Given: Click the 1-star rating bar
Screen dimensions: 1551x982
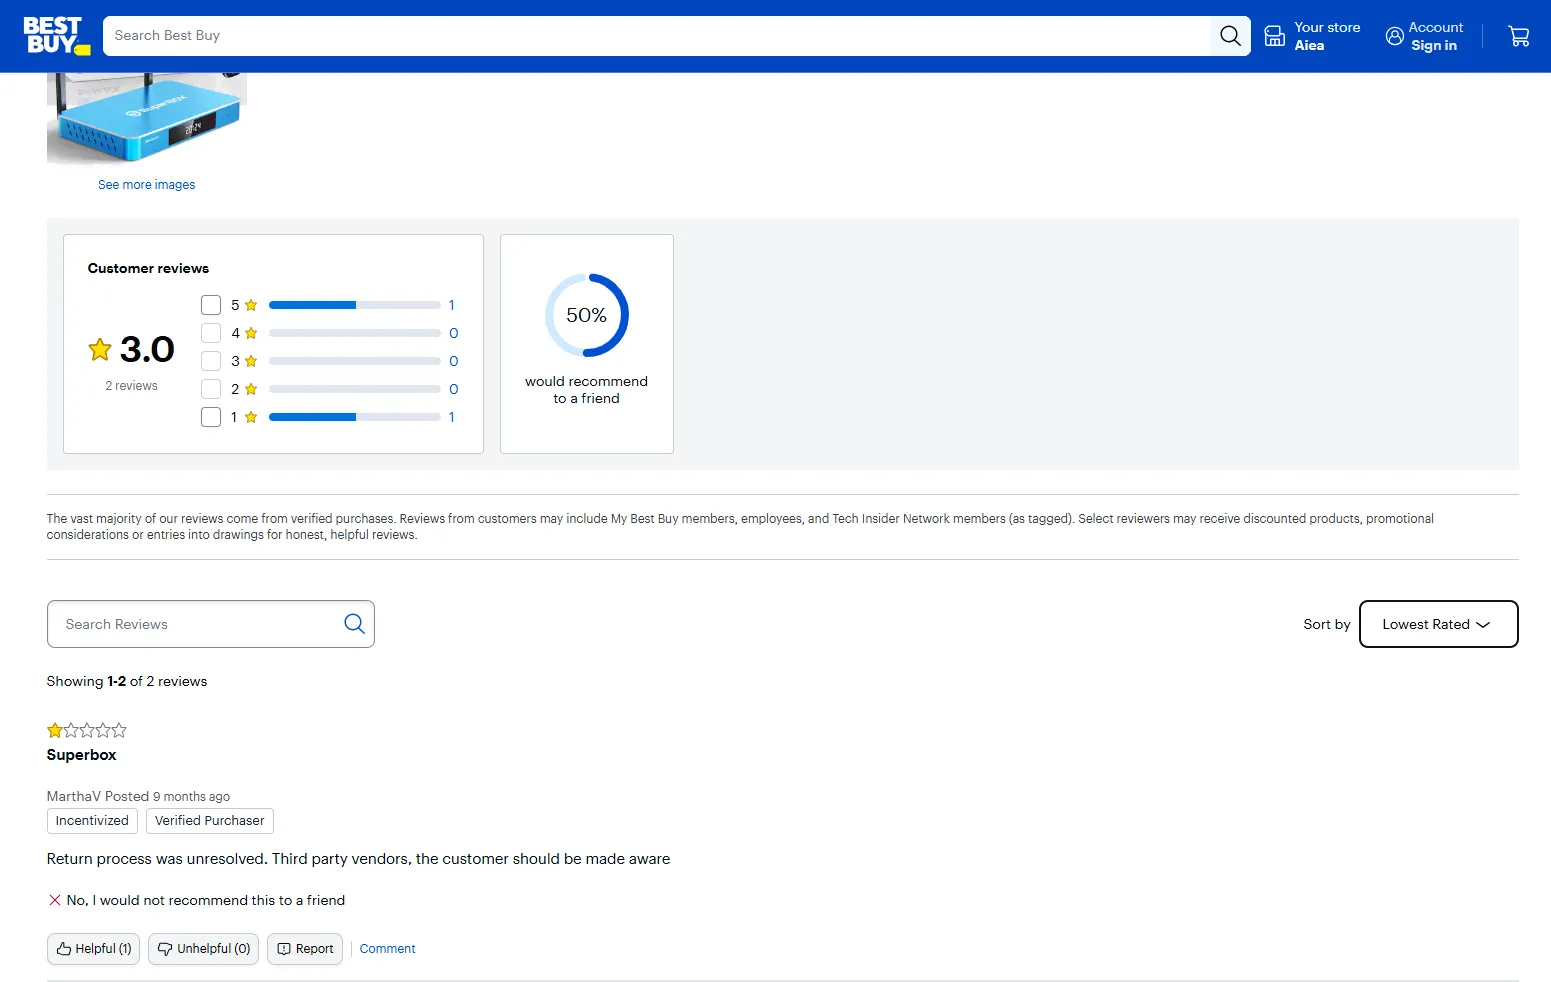Looking at the screenshot, I should (355, 417).
